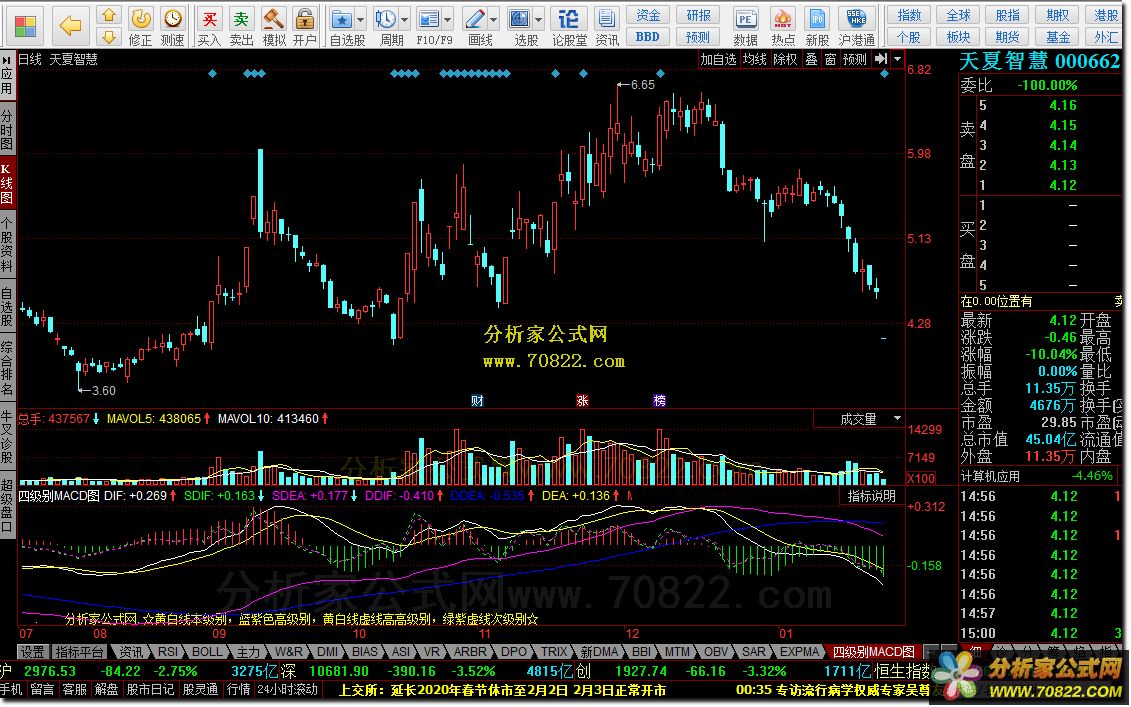Toggle the 均线 moving average overlay
This screenshot has height=707, width=1131.
[754, 60]
